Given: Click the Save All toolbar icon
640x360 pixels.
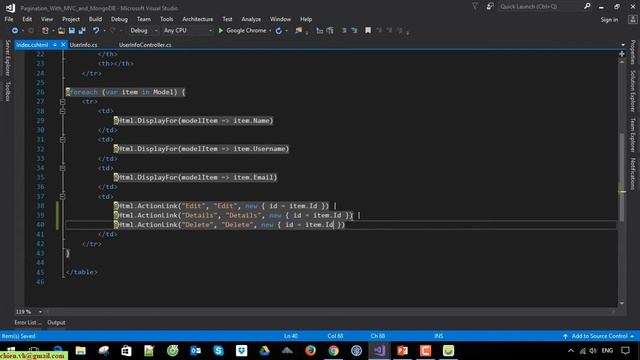Looking at the screenshot, I should coord(82,31).
